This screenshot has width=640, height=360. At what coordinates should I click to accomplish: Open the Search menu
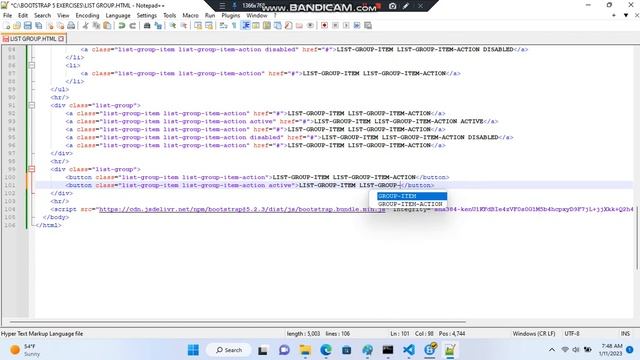pyautogui.click(x=42, y=16)
